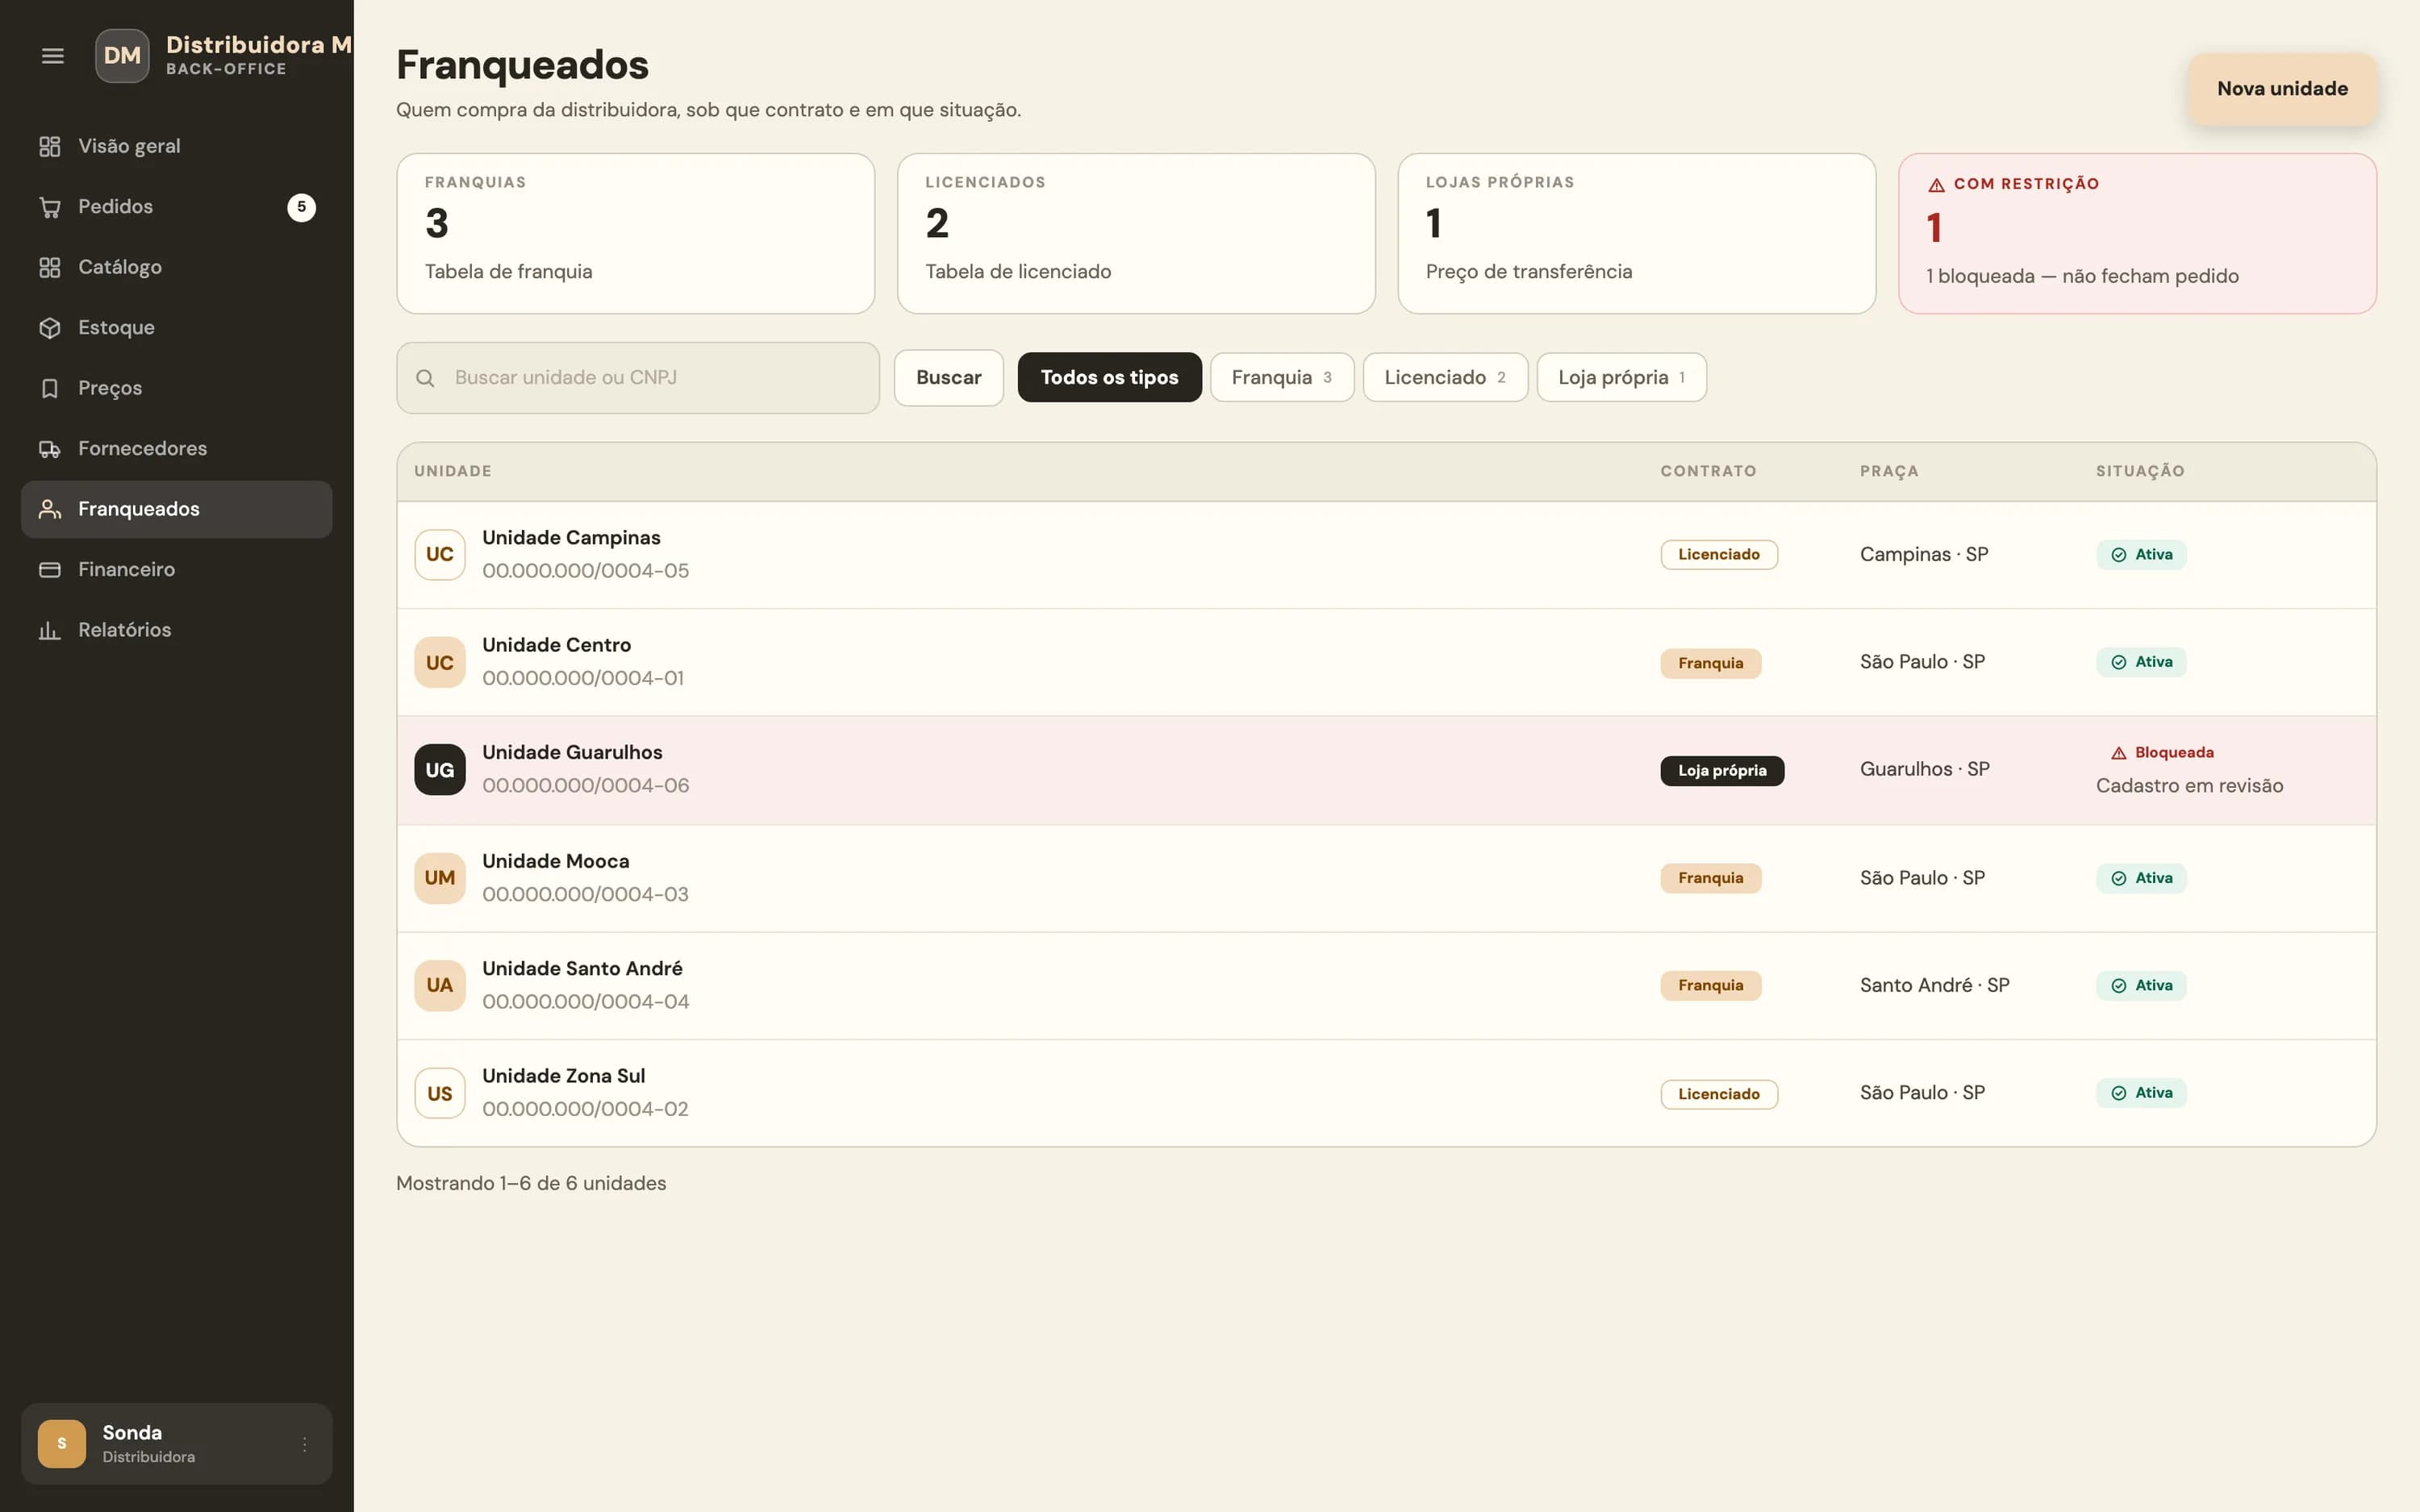This screenshot has height=1512, width=2420.
Task: Click the UA avatar for Santo André
Action: [x=440, y=986]
